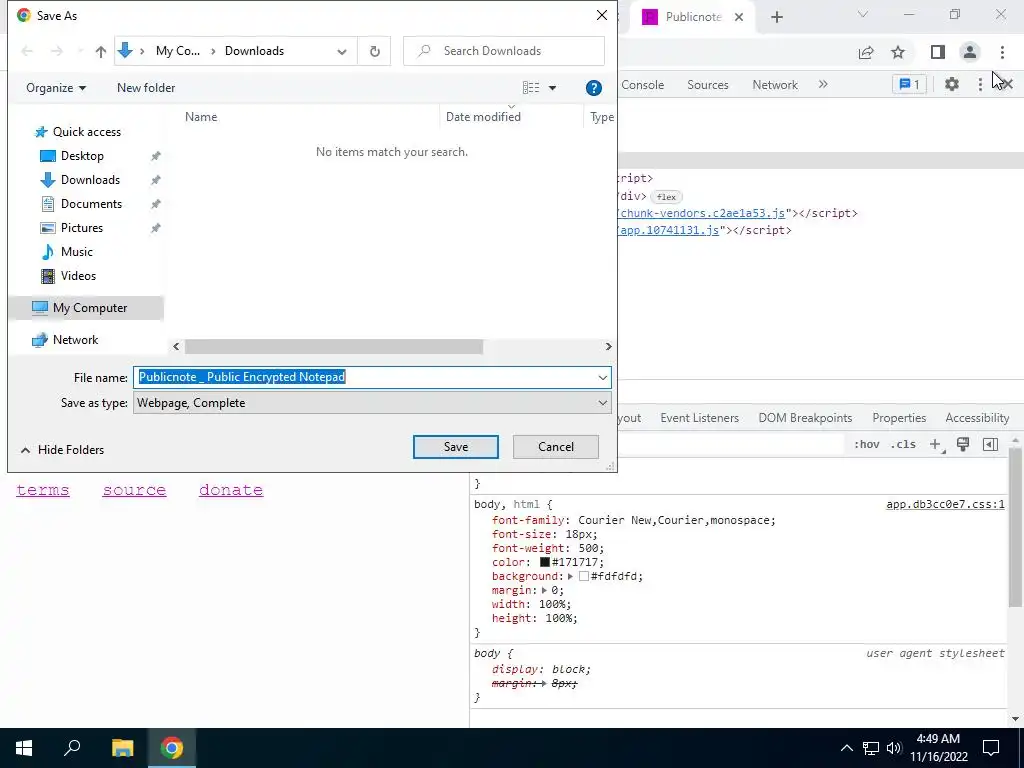Screen dimensions: 1024x768
Task: Open the Help question mark icon
Action: [x=593, y=88]
